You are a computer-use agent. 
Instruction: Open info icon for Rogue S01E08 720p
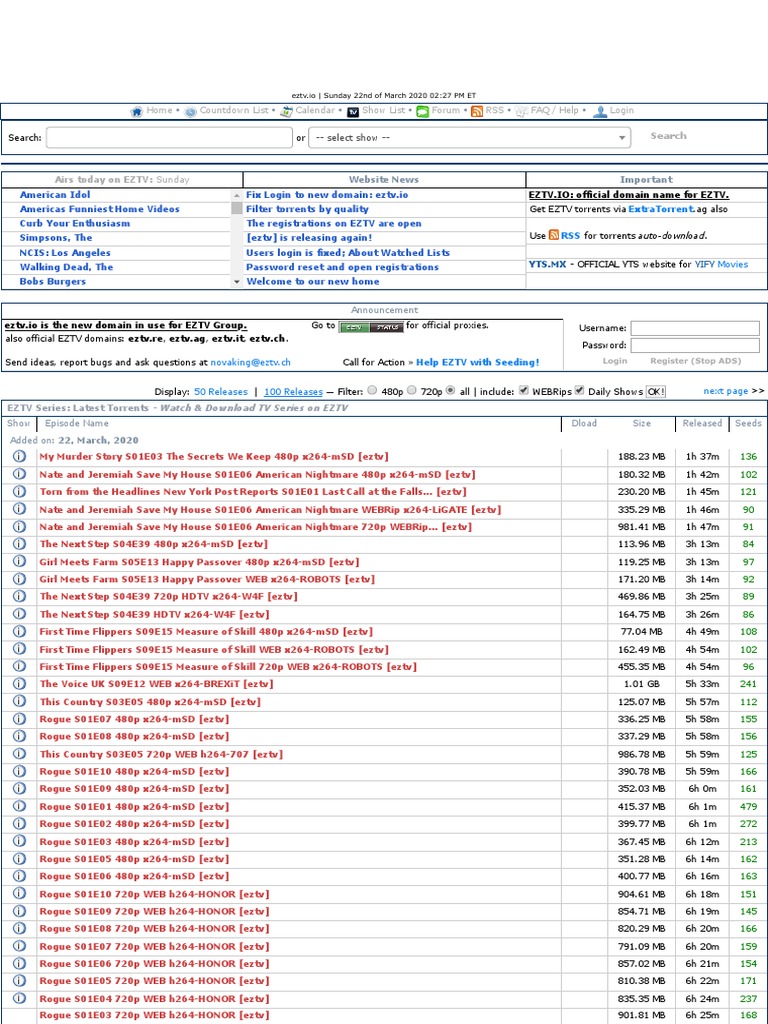click(19, 928)
